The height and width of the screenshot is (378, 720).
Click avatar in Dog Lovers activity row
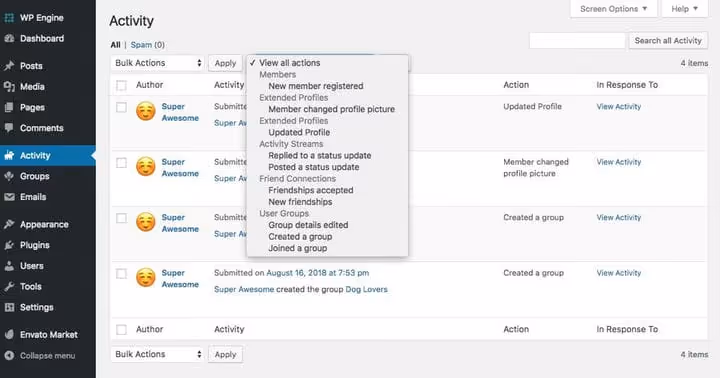click(146, 278)
